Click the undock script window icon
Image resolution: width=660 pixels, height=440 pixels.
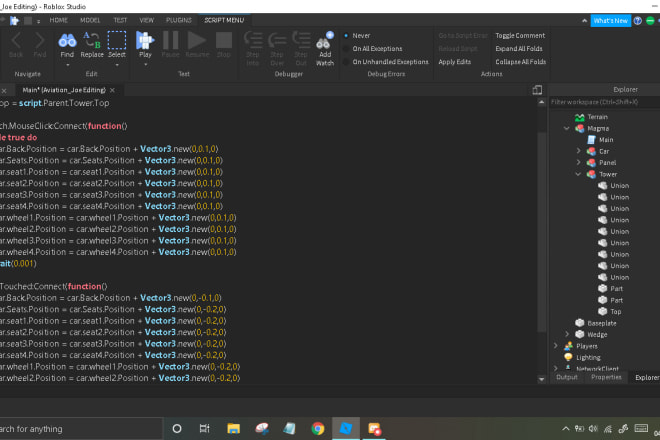pos(537,90)
